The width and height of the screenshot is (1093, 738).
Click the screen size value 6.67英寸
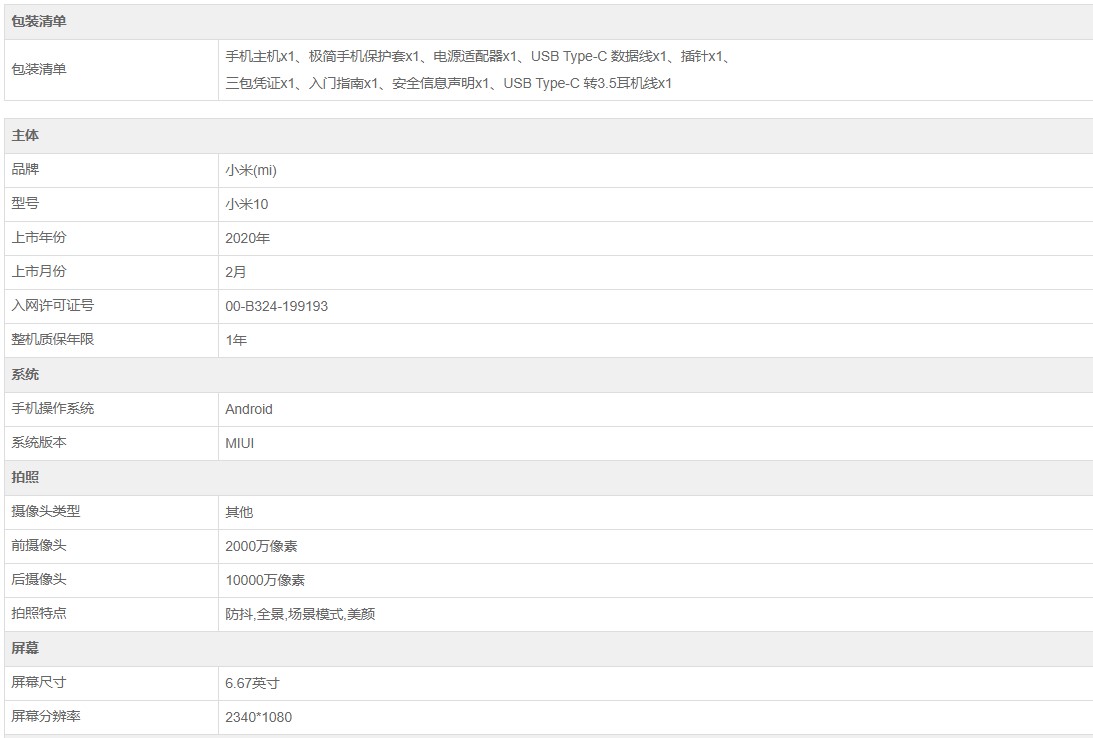(253, 683)
